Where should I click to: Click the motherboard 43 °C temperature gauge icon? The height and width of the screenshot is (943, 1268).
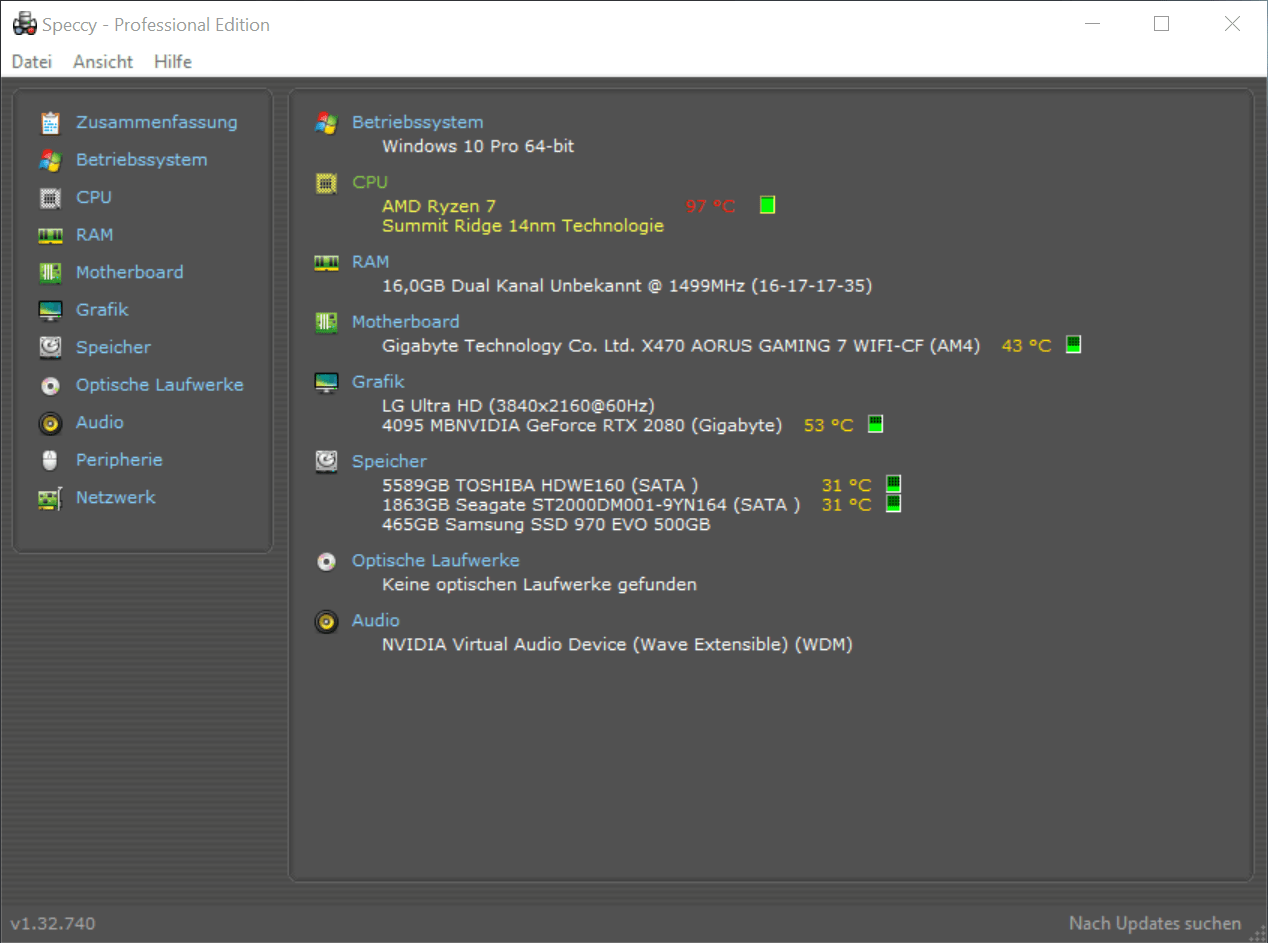coord(1073,345)
